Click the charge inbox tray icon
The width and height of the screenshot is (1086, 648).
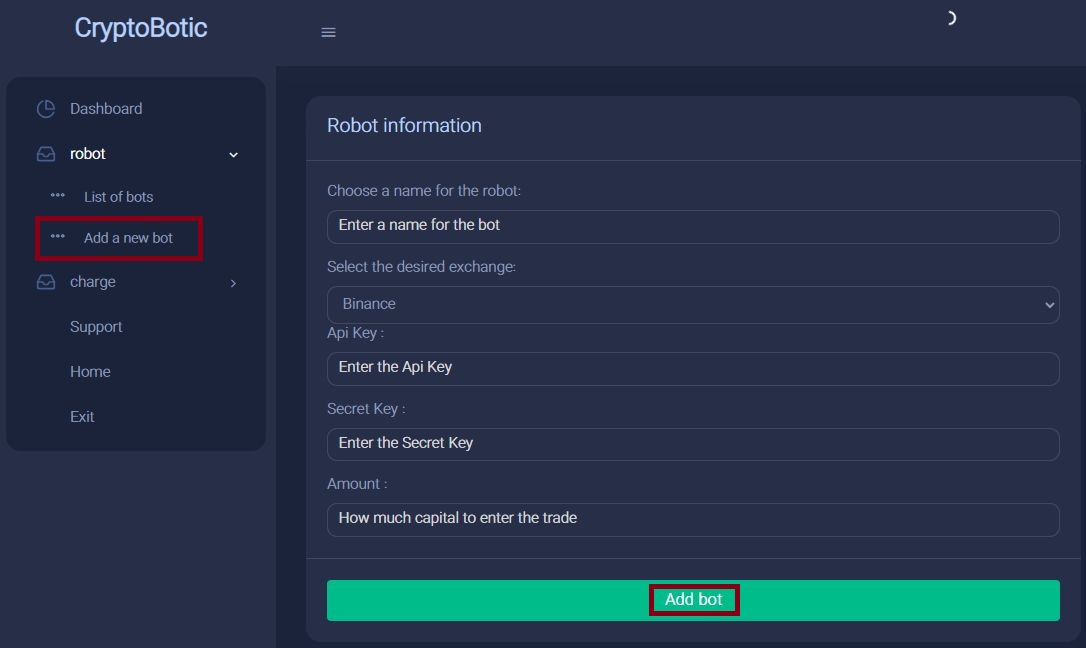[46, 282]
